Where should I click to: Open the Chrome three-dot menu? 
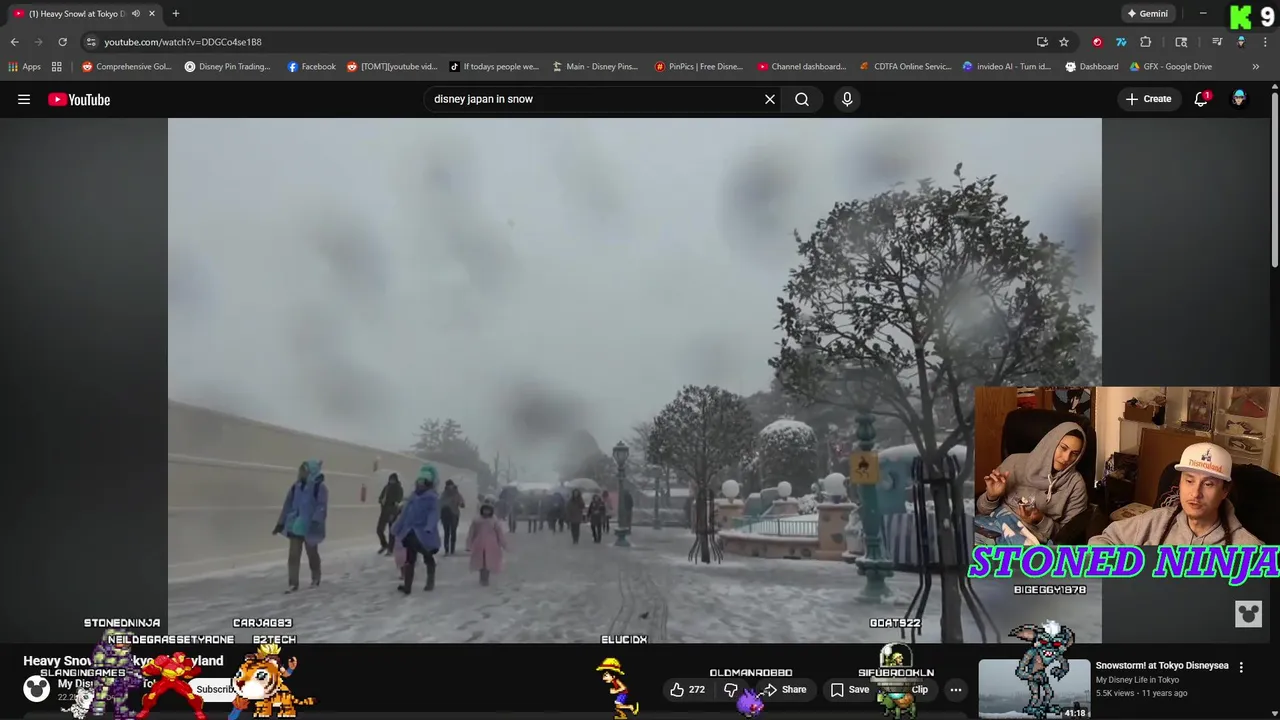[1266, 42]
